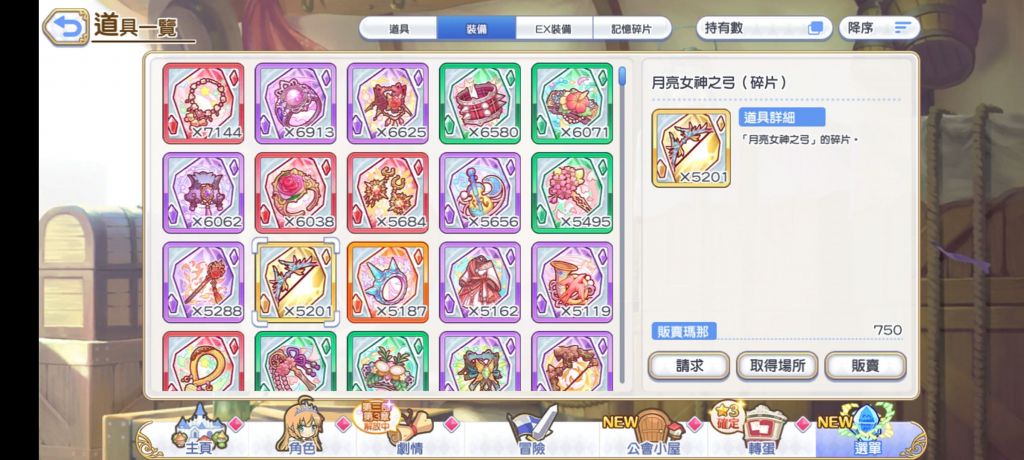
Task: Pick the rose ring item ×6038
Action: (x=296, y=193)
